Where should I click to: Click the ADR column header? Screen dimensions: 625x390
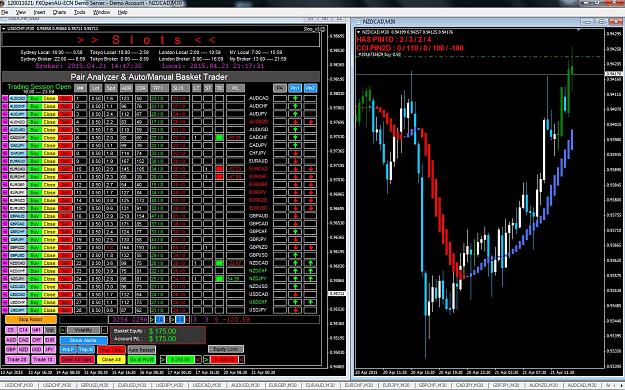pyautogui.click(x=126, y=88)
